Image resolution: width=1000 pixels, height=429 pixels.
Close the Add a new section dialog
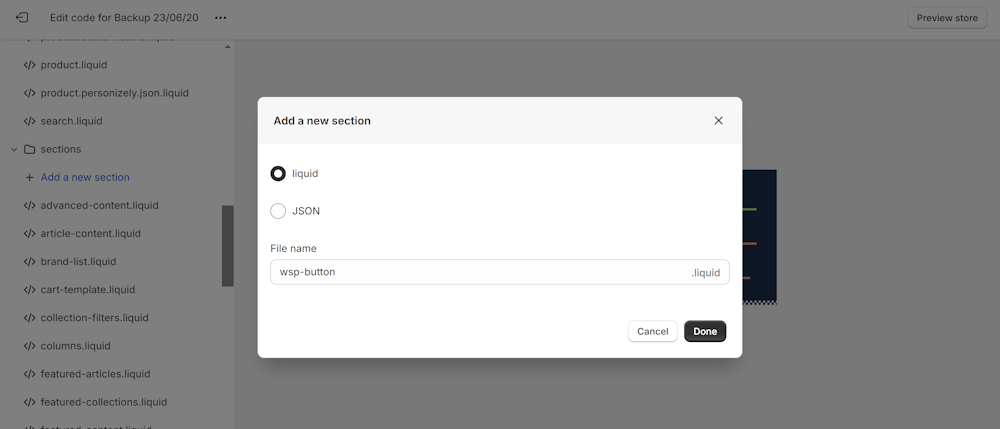(x=718, y=121)
